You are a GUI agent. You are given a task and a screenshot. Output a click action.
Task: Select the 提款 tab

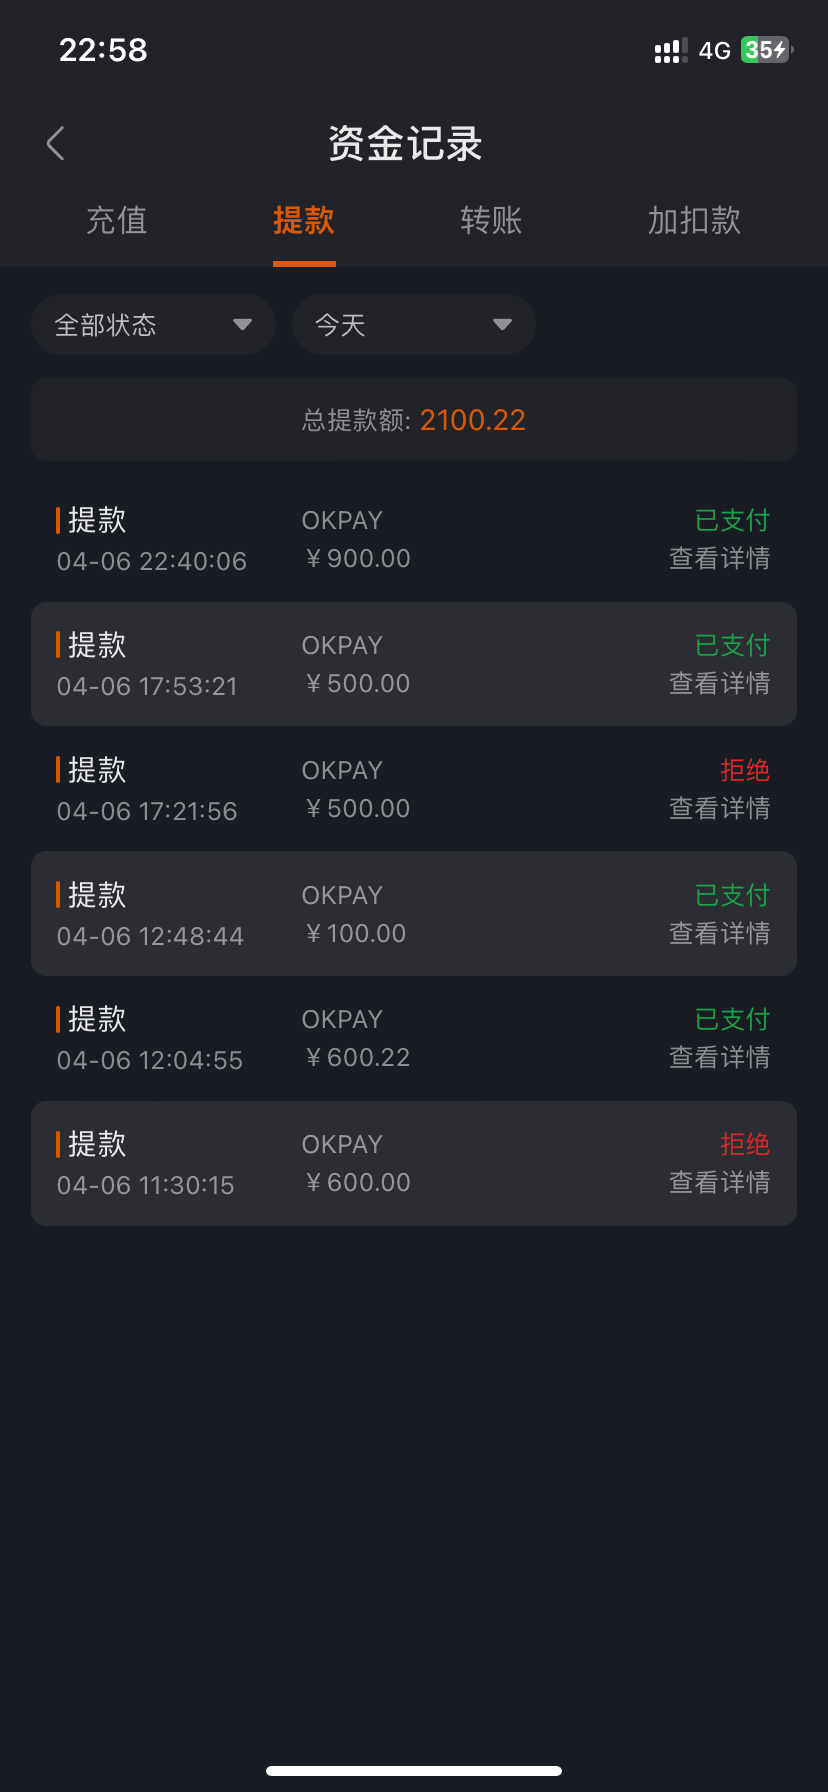coord(304,221)
